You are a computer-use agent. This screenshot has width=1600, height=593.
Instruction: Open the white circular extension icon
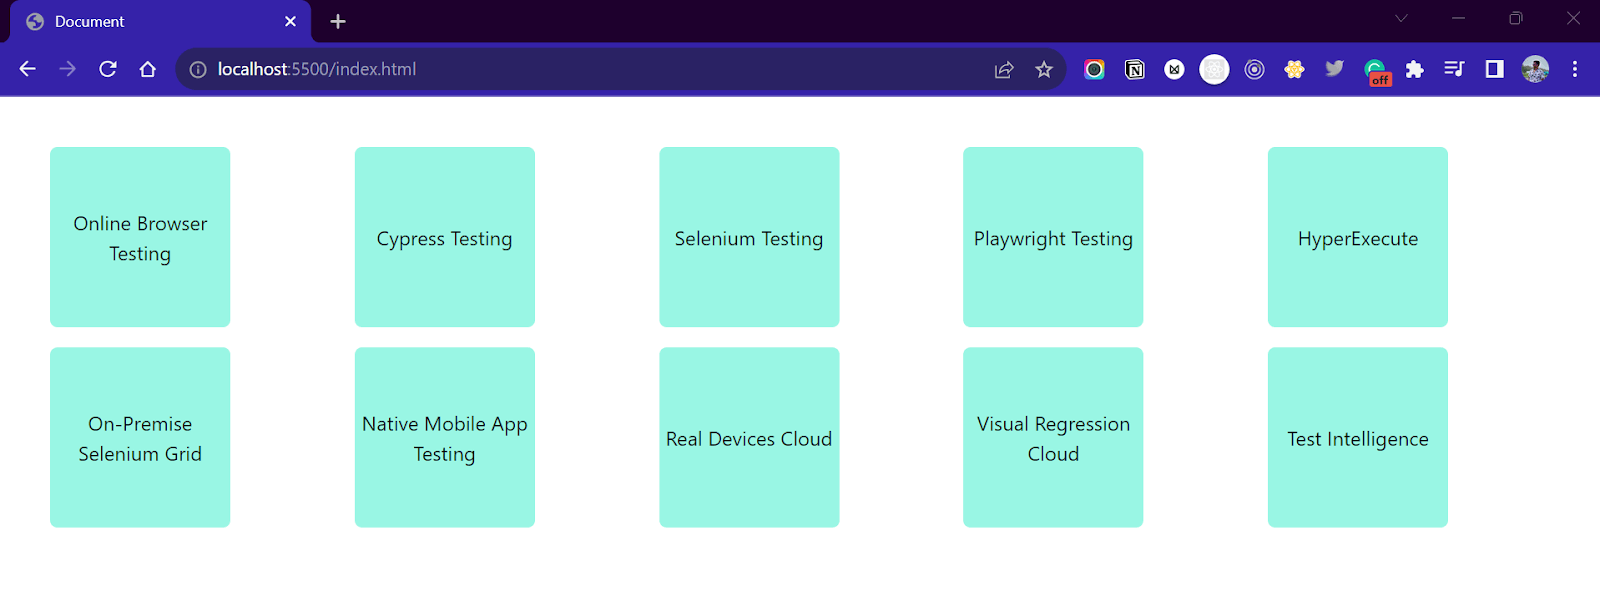click(1214, 69)
